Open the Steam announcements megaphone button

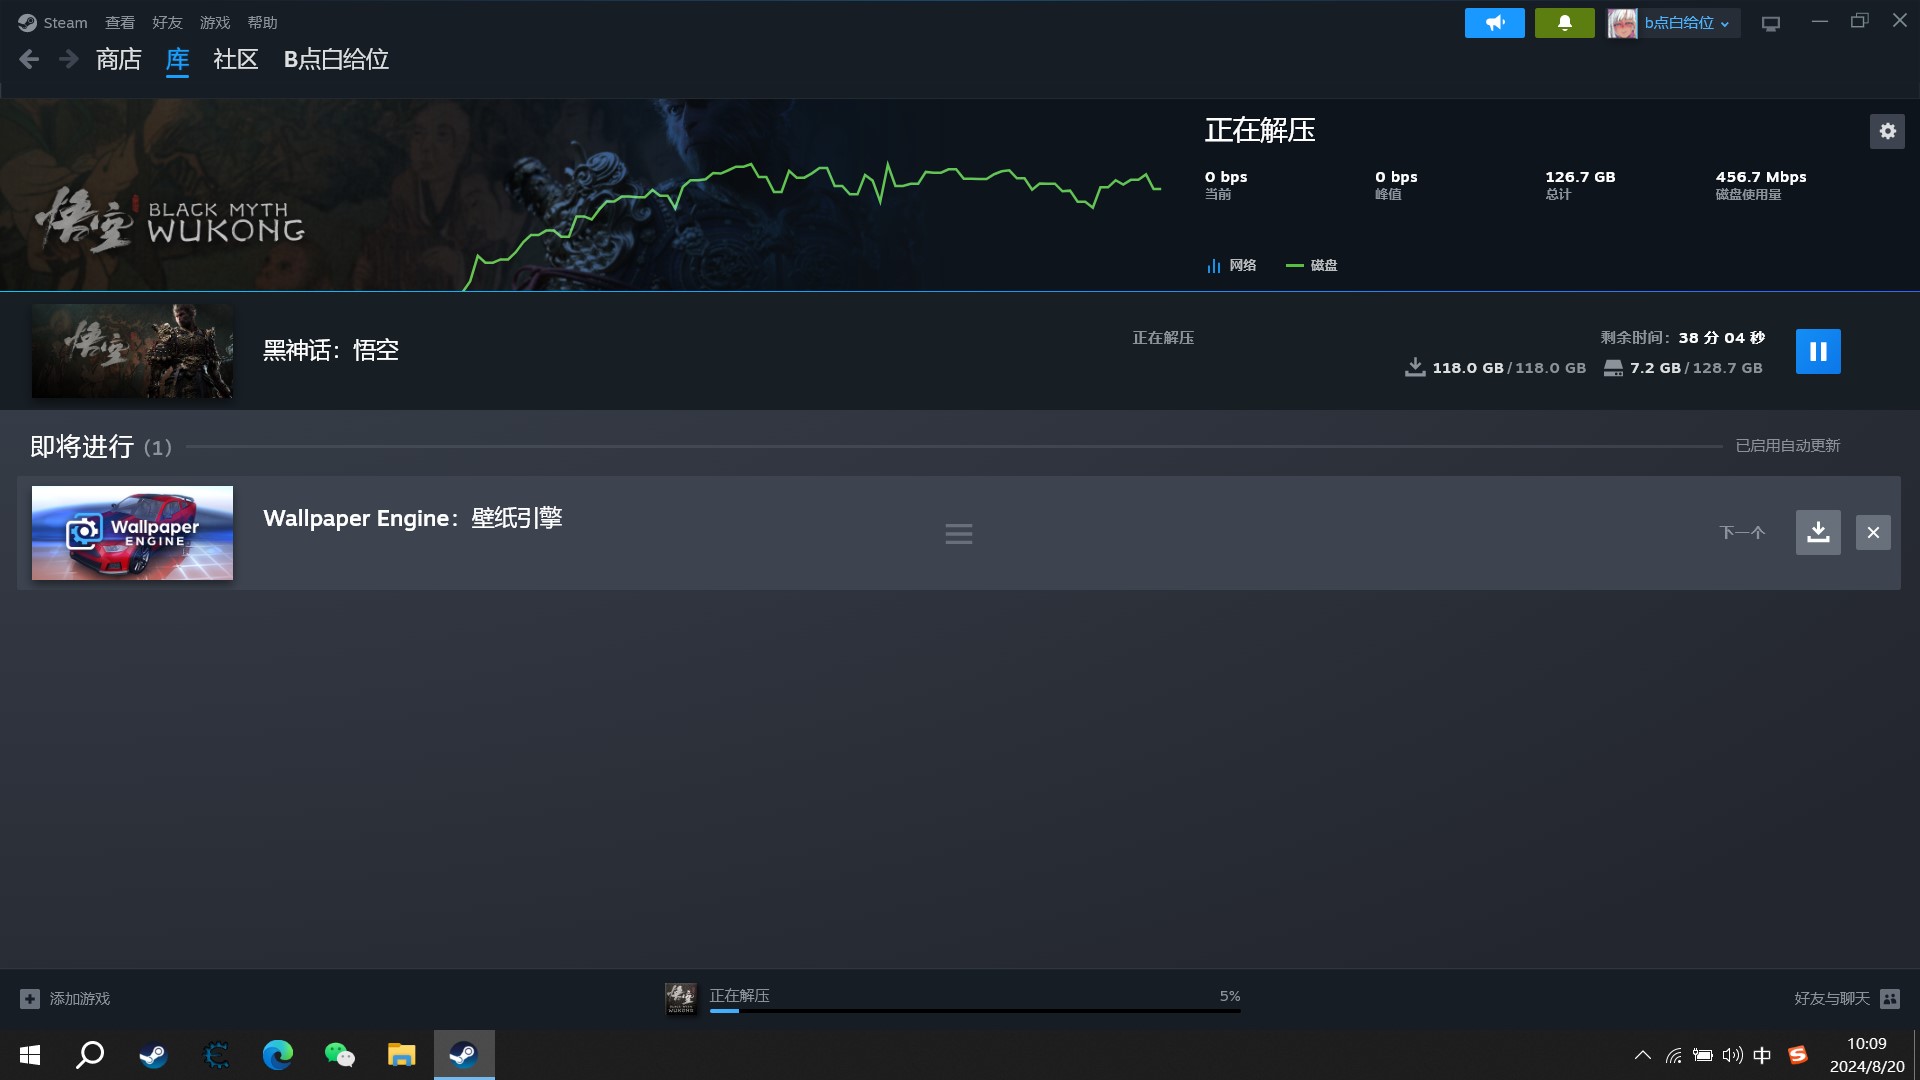(1495, 23)
